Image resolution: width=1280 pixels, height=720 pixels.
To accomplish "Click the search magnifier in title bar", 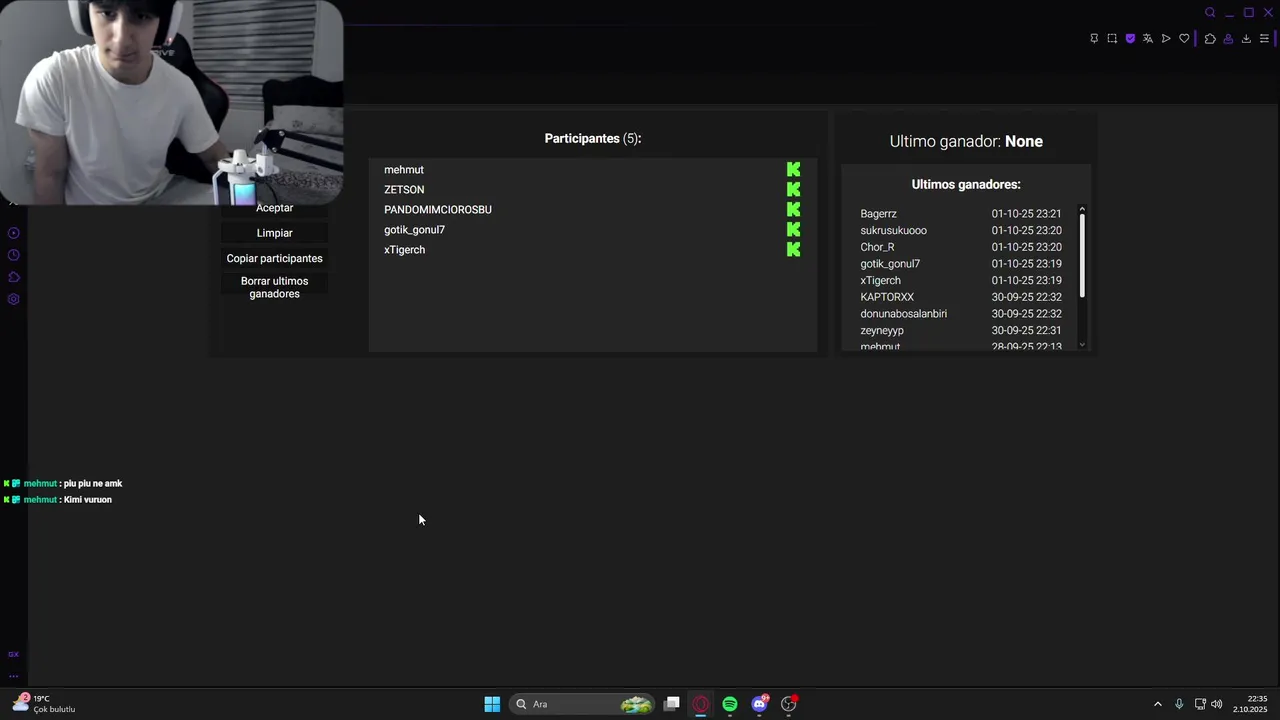I will 1210,13.
